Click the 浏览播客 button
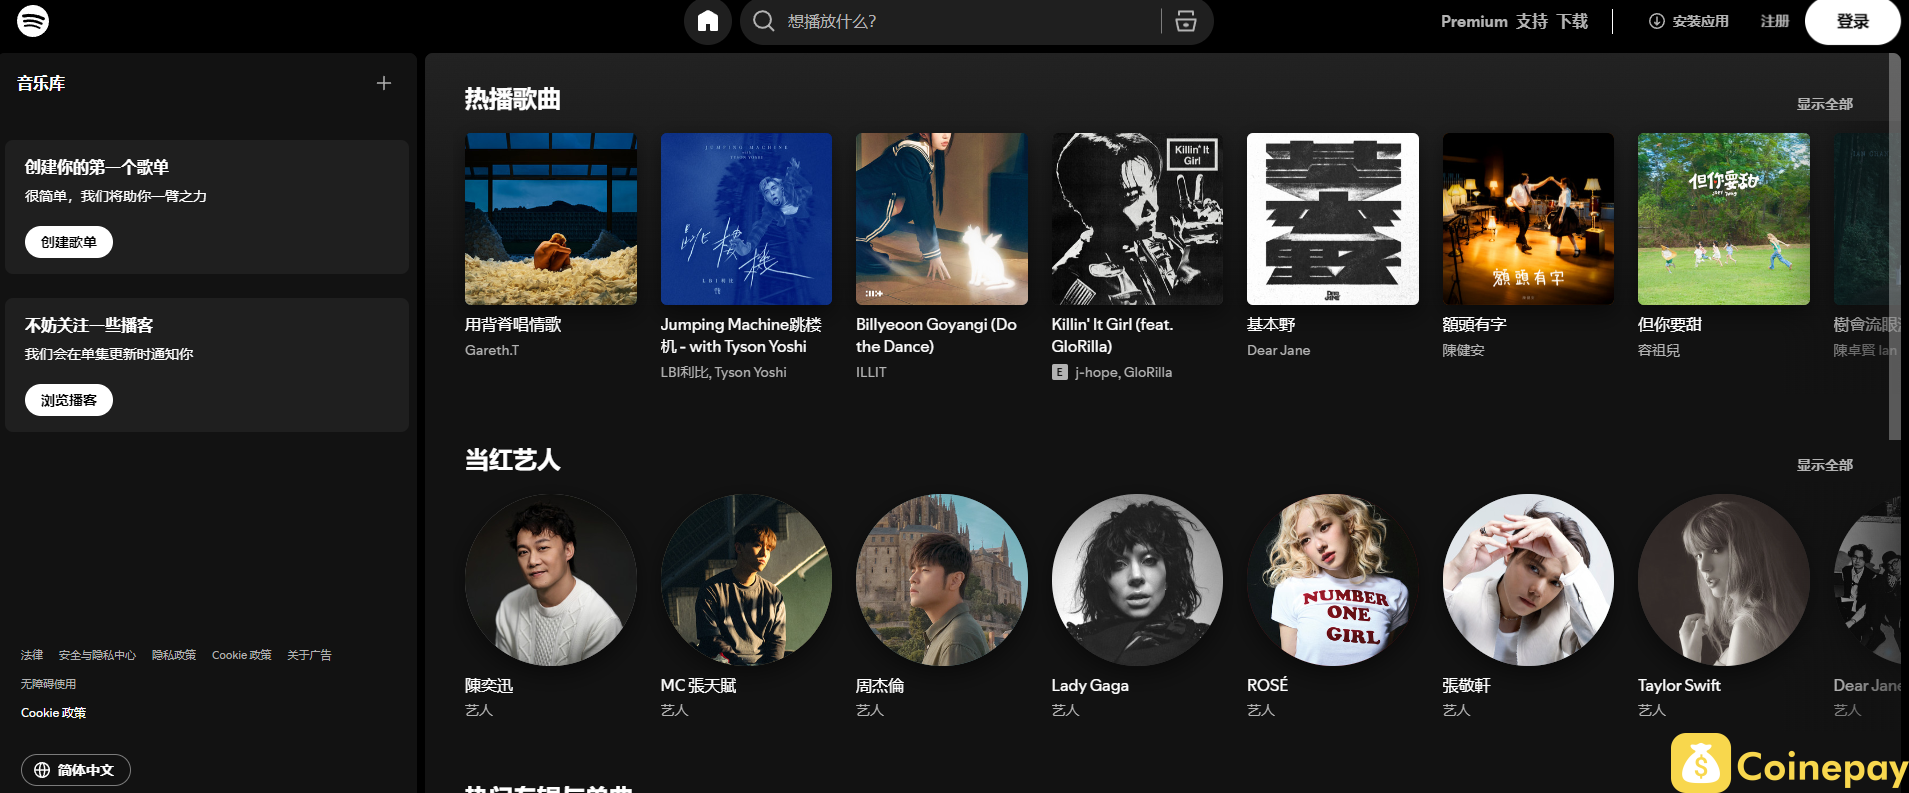 (69, 400)
